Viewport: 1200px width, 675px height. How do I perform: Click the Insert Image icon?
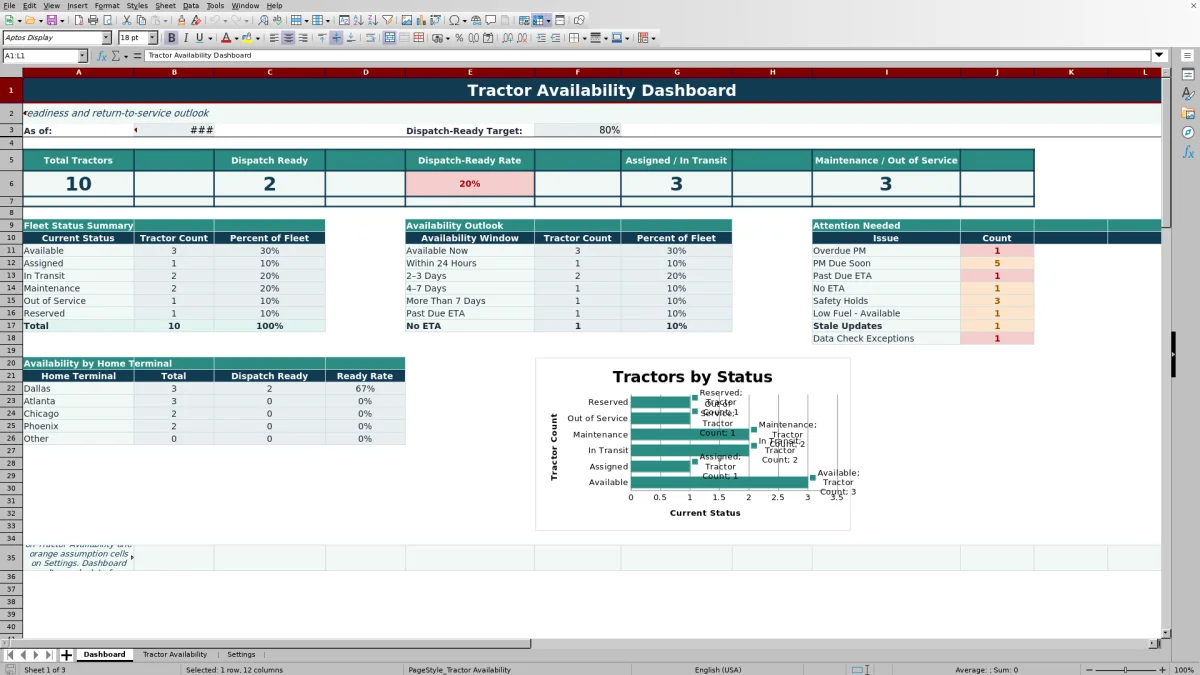pyautogui.click(x=406, y=20)
